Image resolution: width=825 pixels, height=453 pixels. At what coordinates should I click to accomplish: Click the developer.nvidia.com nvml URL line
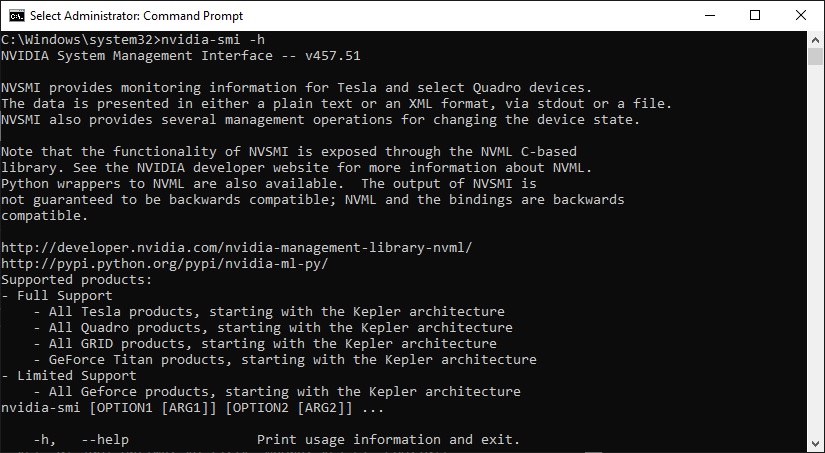236,248
